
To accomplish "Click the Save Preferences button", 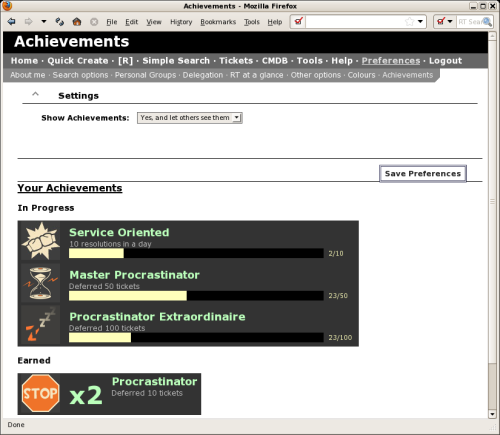I will click(x=423, y=174).
